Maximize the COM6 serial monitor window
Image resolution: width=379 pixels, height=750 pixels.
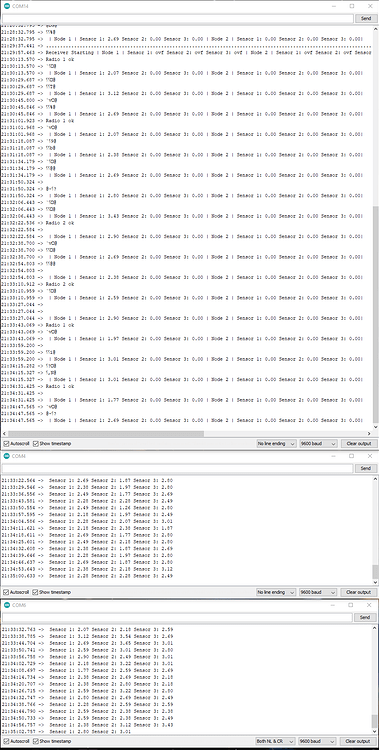pos(352,605)
